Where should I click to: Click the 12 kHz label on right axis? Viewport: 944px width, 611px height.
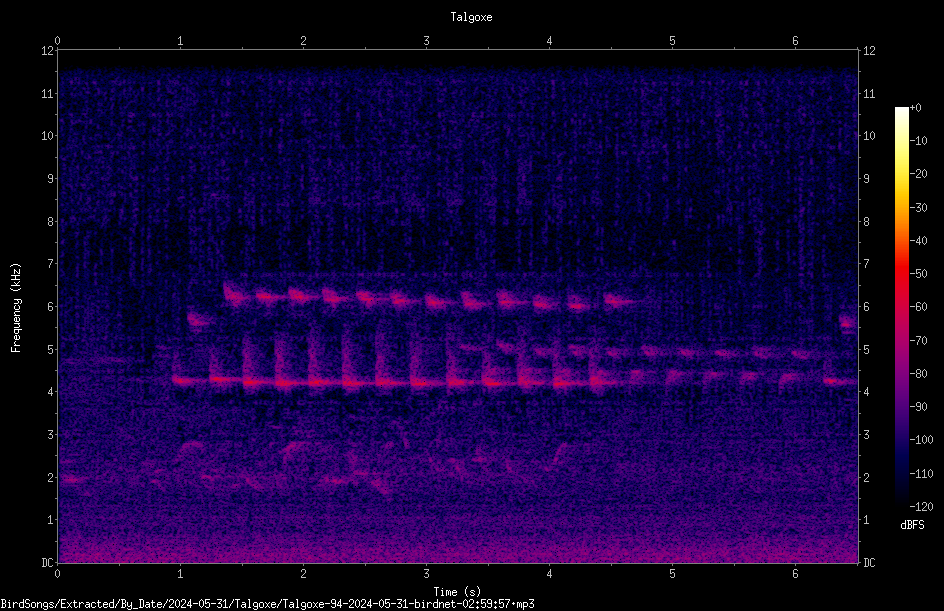pyautogui.click(x=869, y=51)
